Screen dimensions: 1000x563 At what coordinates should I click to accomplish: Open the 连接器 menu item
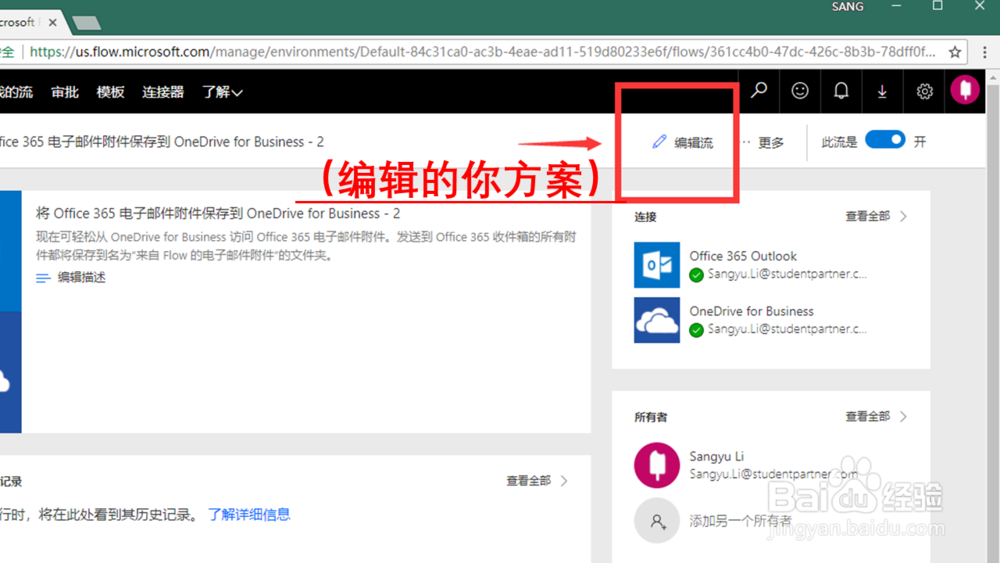click(x=163, y=92)
